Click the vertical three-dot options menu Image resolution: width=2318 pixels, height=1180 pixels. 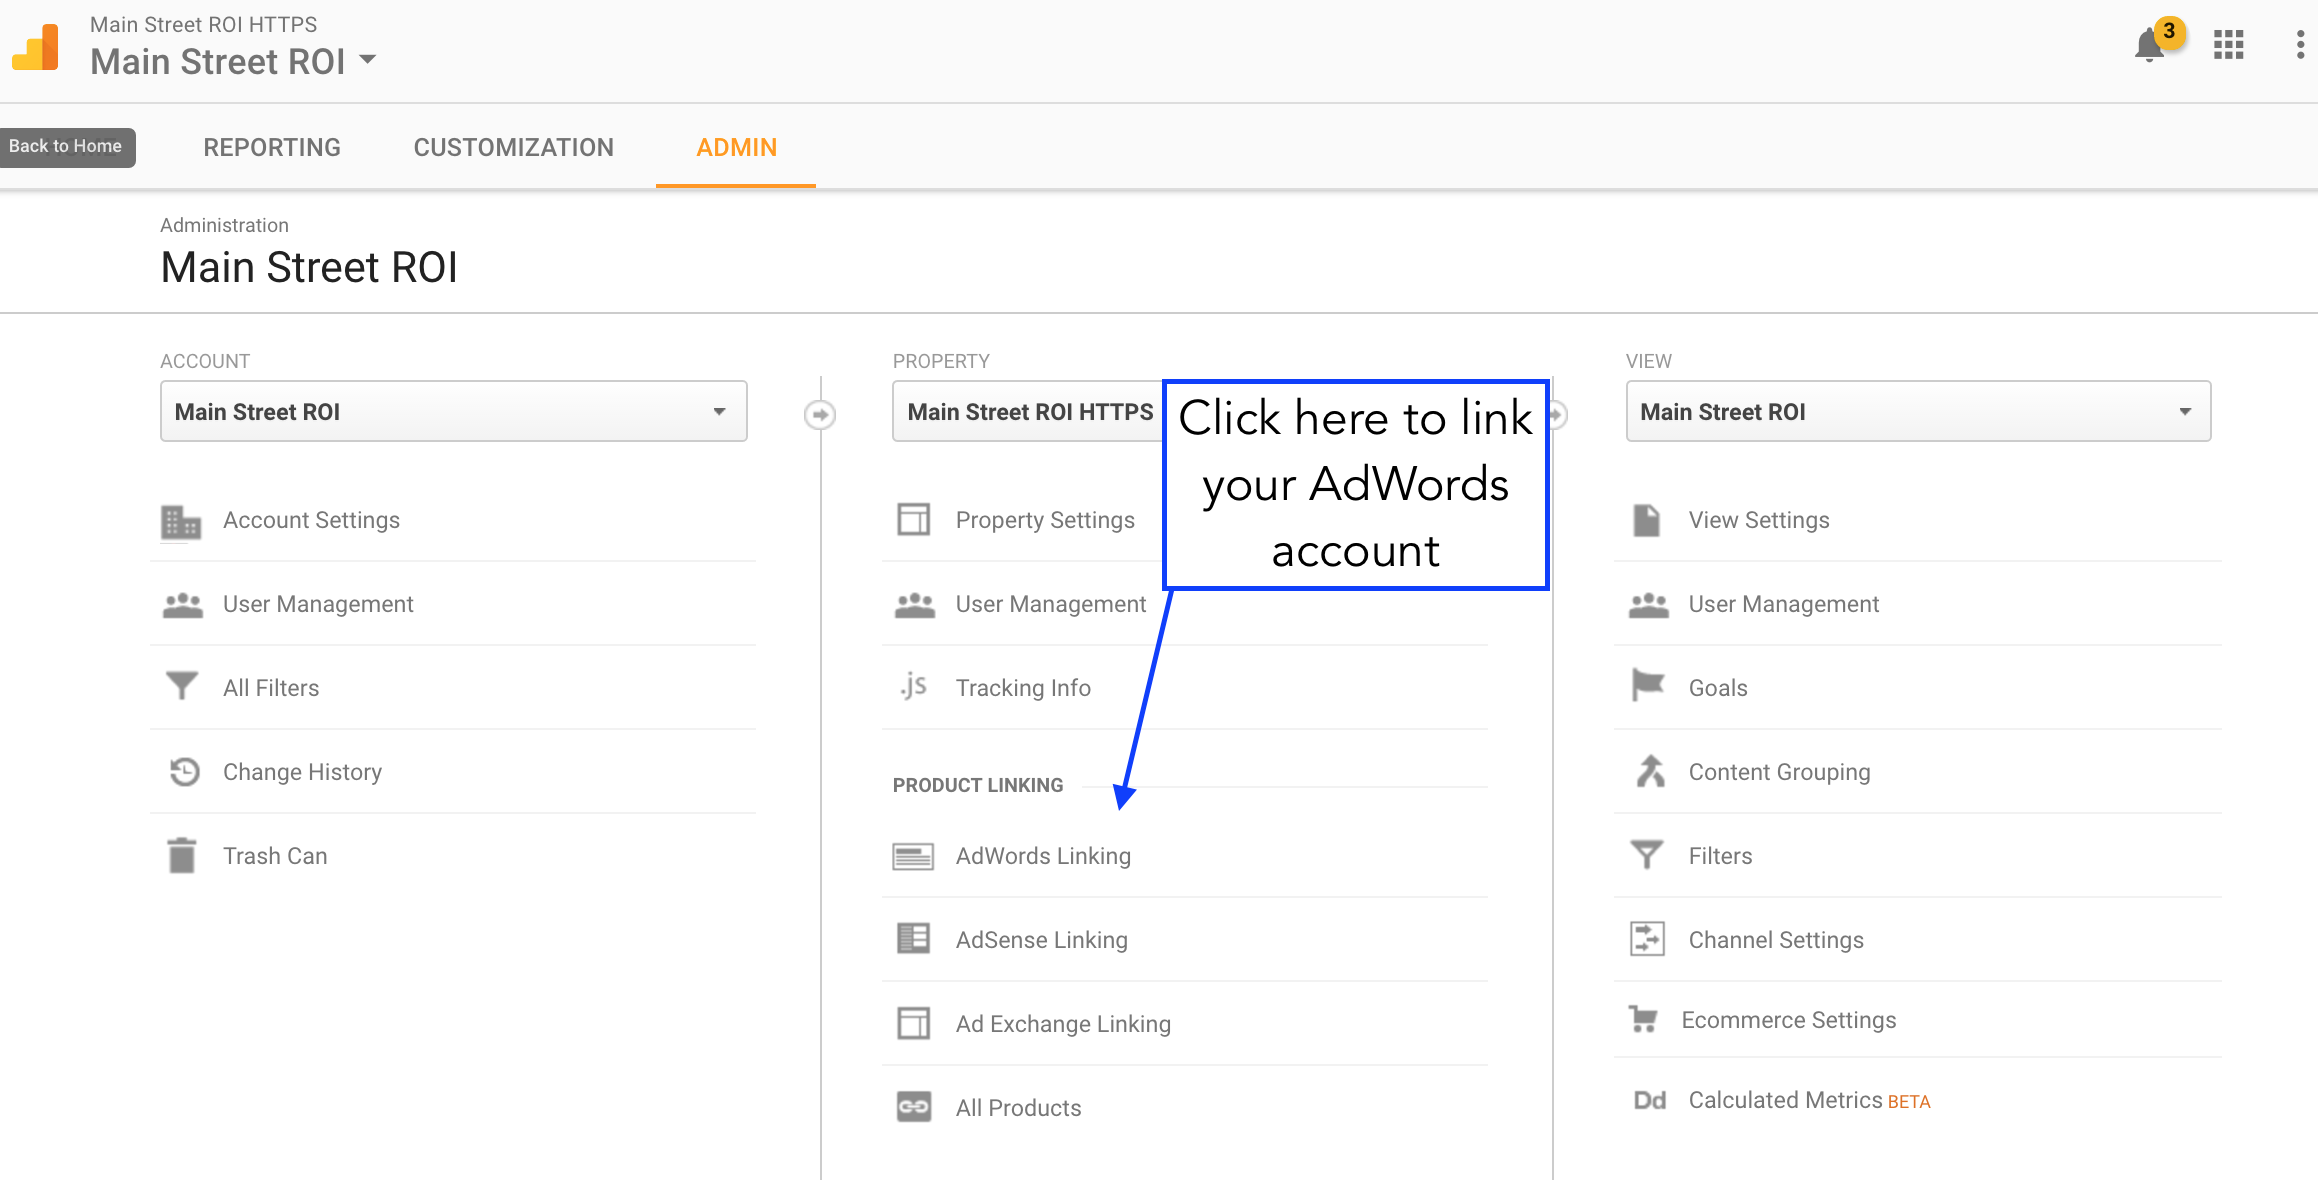2300,45
